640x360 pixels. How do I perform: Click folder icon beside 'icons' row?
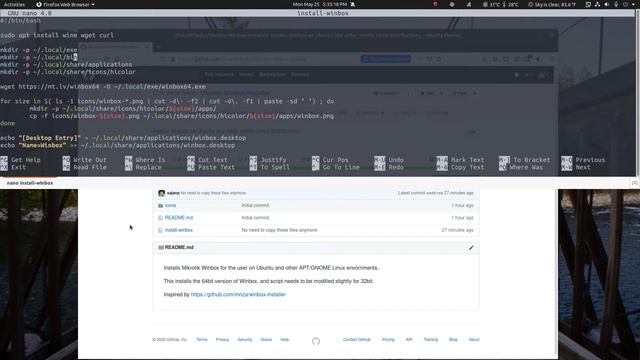160,205
